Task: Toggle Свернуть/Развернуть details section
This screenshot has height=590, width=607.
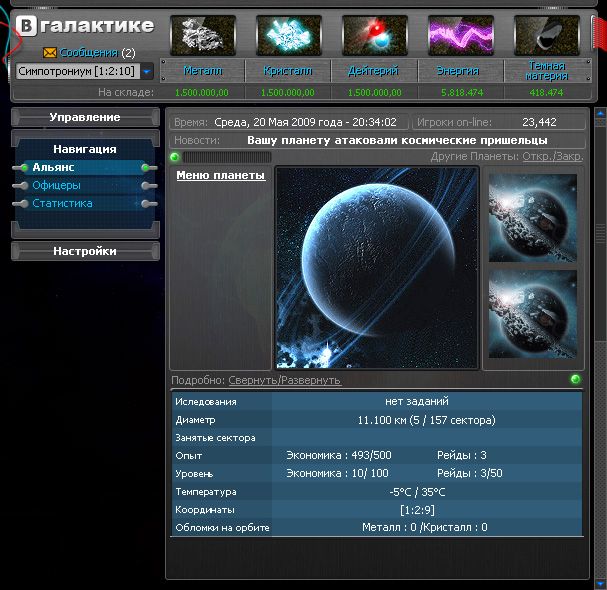Action: [284, 380]
